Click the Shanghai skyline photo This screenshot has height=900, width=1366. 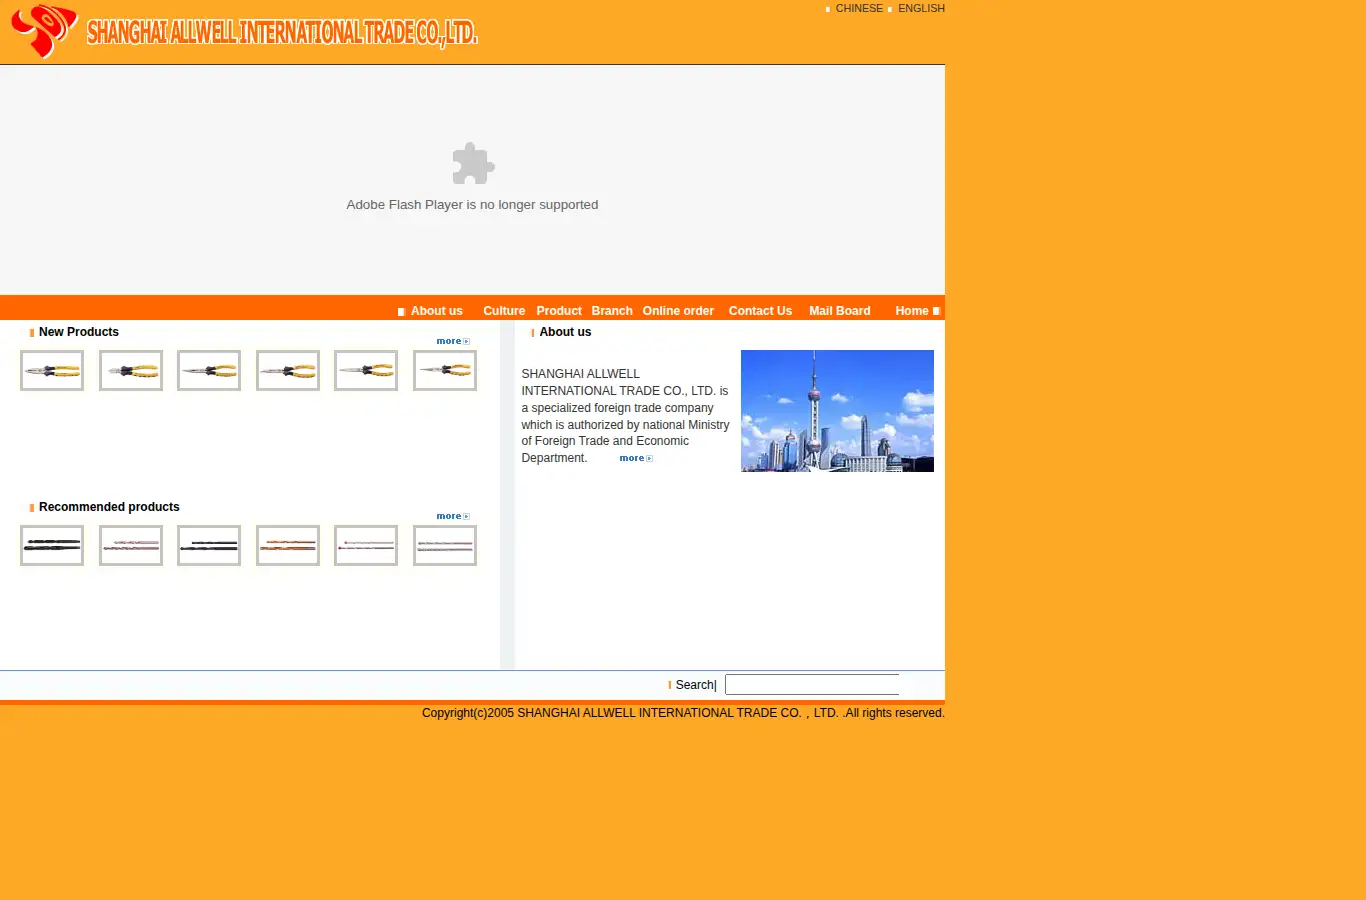click(837, 411)
